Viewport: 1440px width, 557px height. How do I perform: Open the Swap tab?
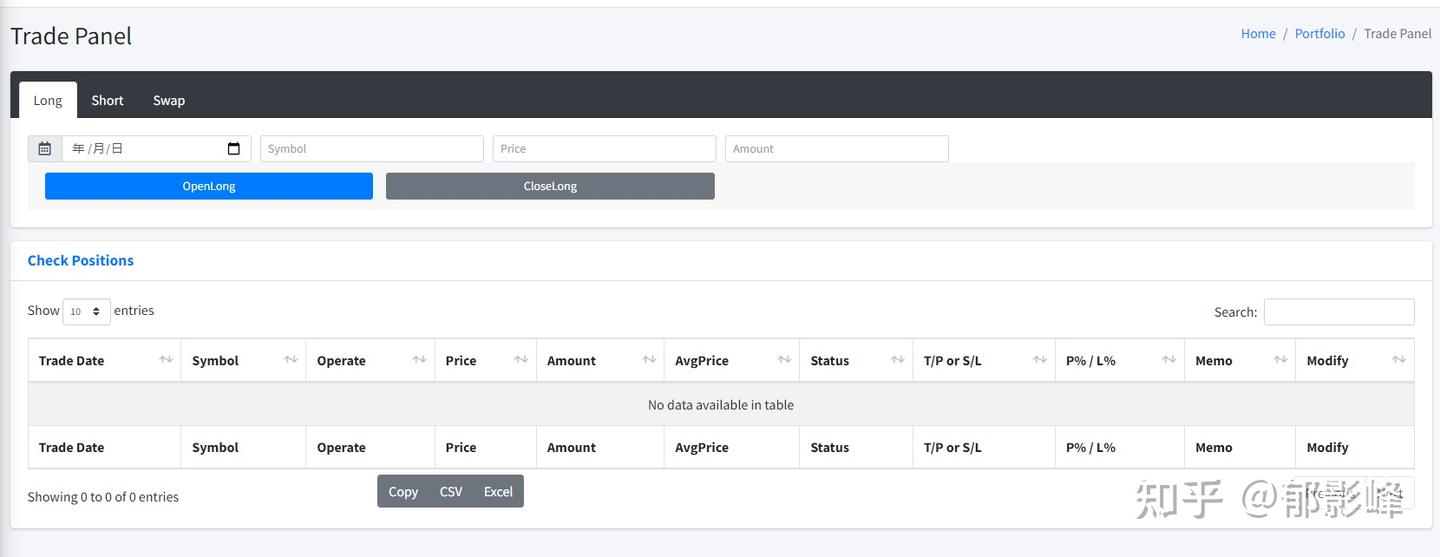169,100
